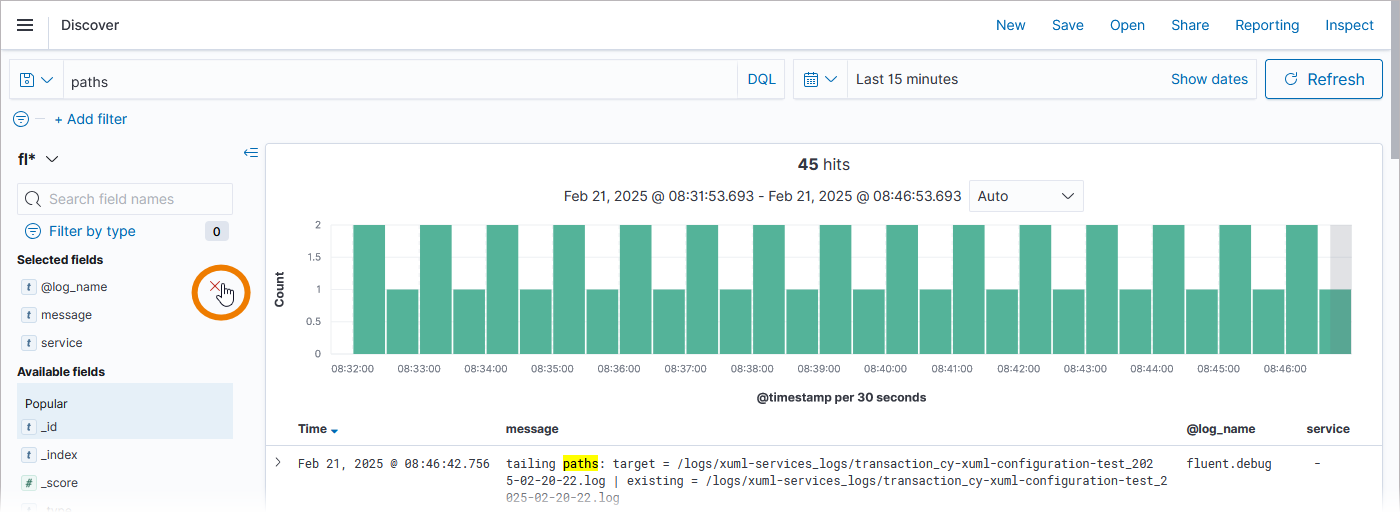Open the calendar quick date menu
Screen dimensions: 1400x513
coord(820,79)
